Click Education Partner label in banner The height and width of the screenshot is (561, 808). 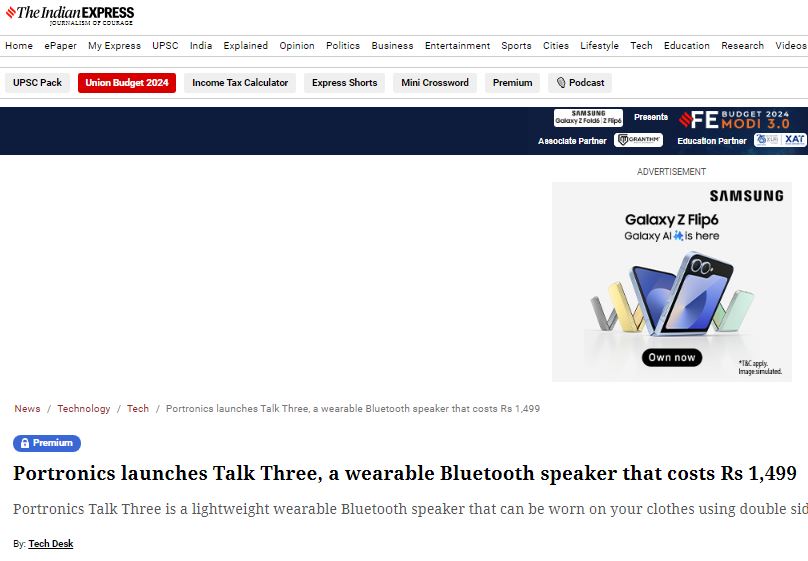[x=712, y=141]
